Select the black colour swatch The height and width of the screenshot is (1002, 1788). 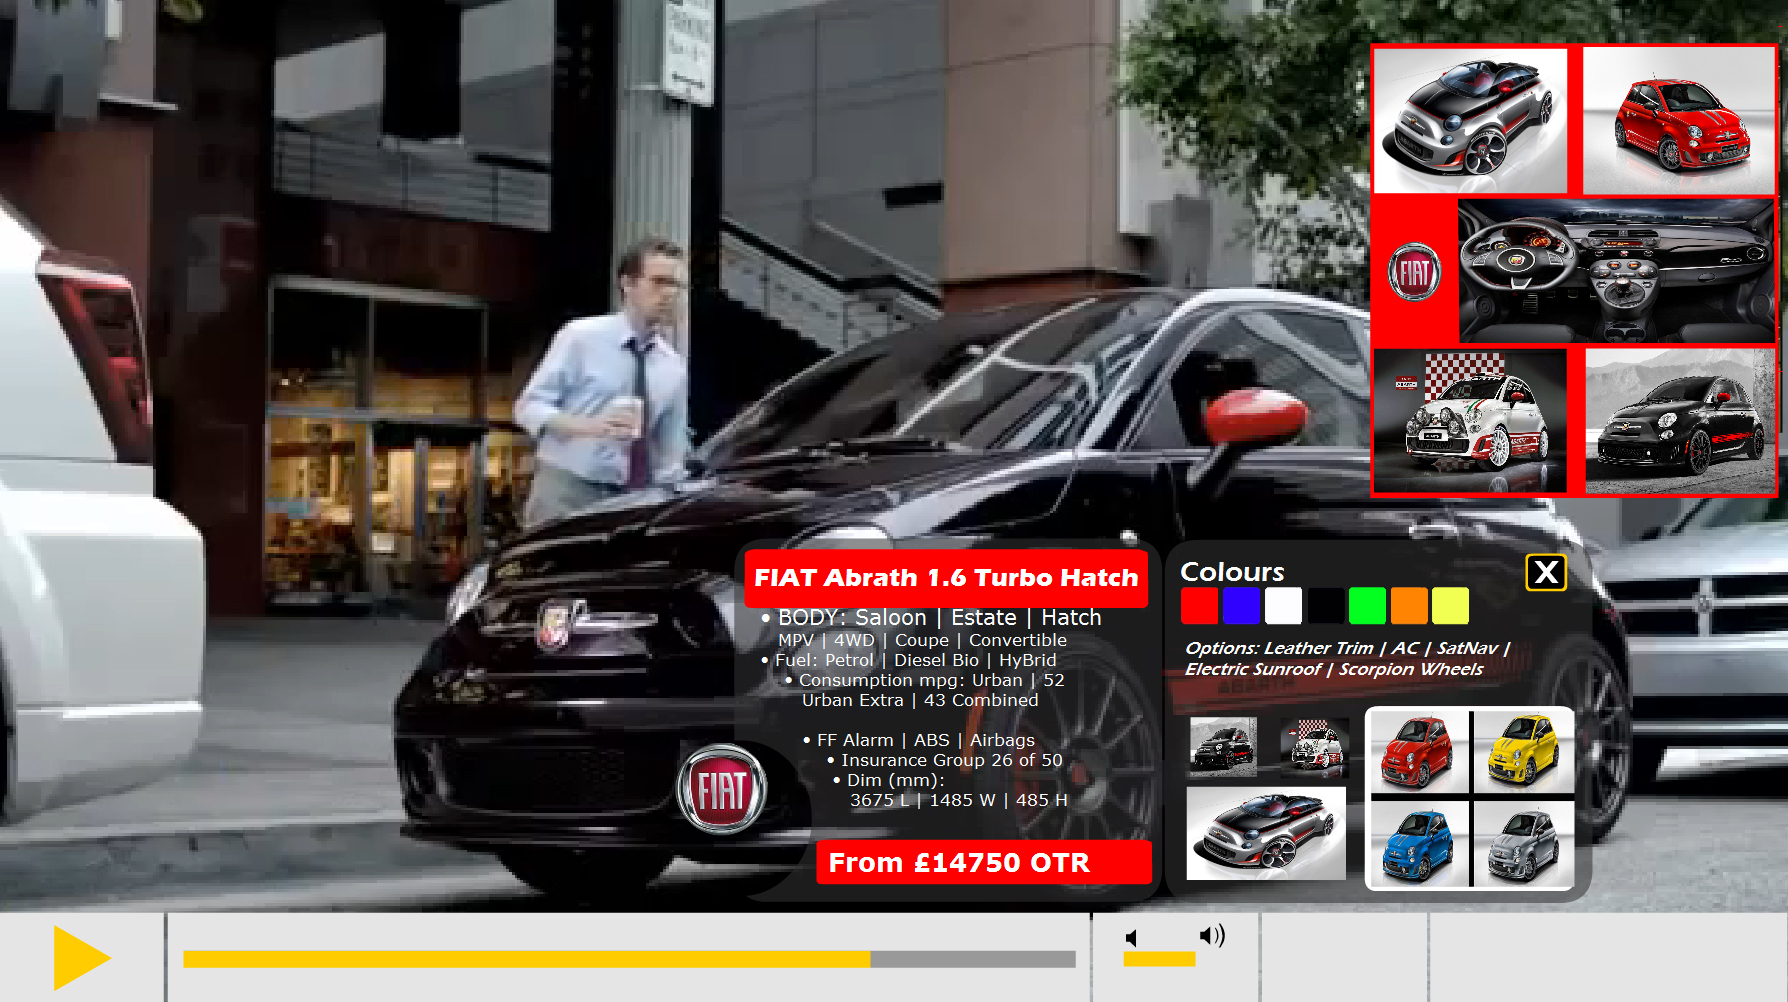tap(1325, 606)
